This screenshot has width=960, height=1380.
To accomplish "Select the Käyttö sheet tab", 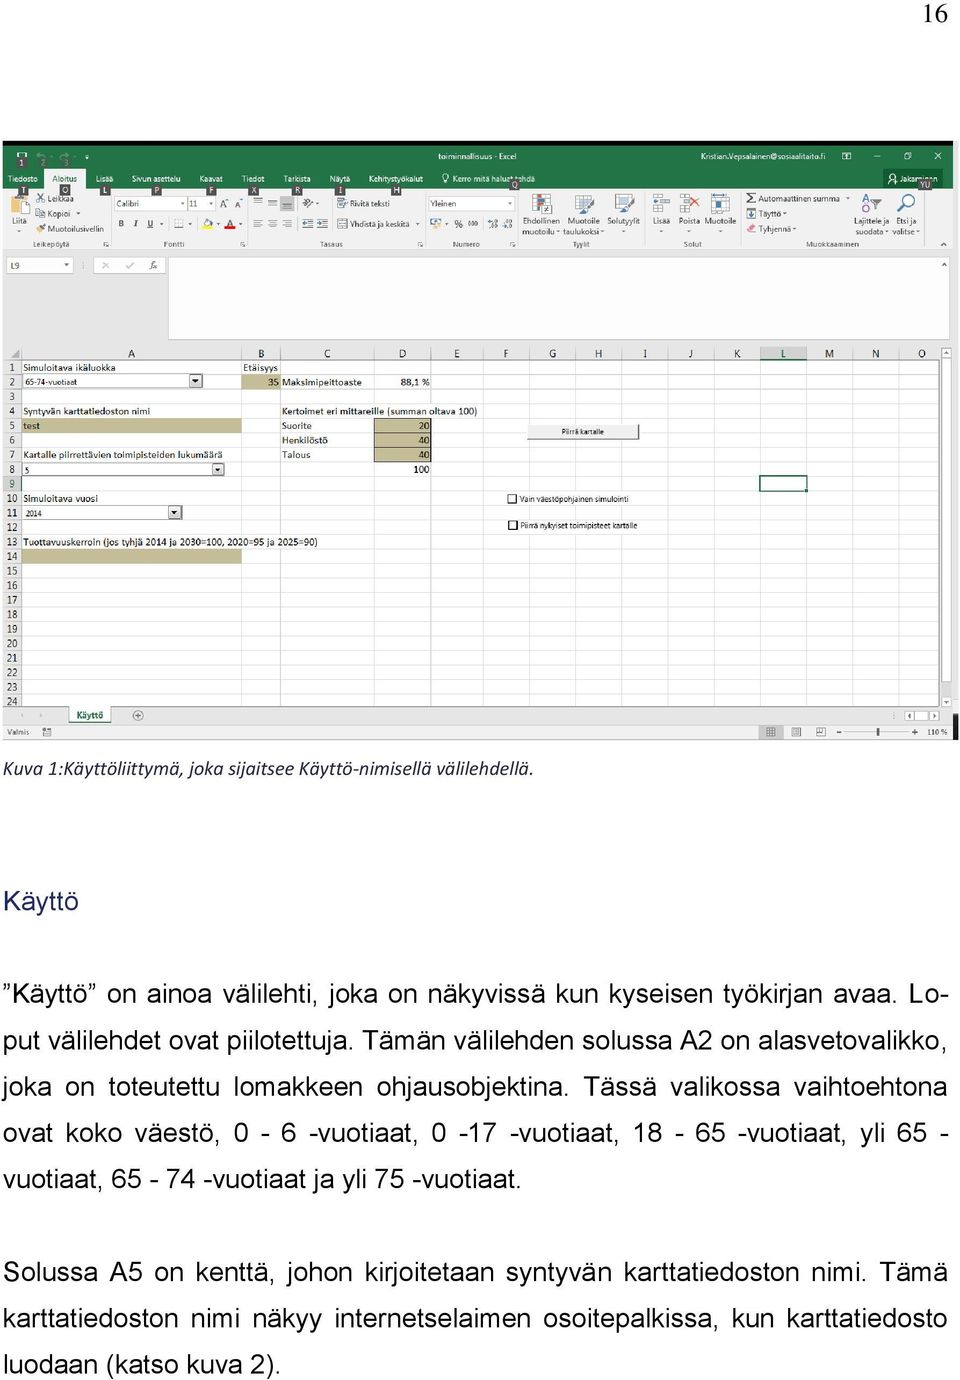I will click(90, 715).
